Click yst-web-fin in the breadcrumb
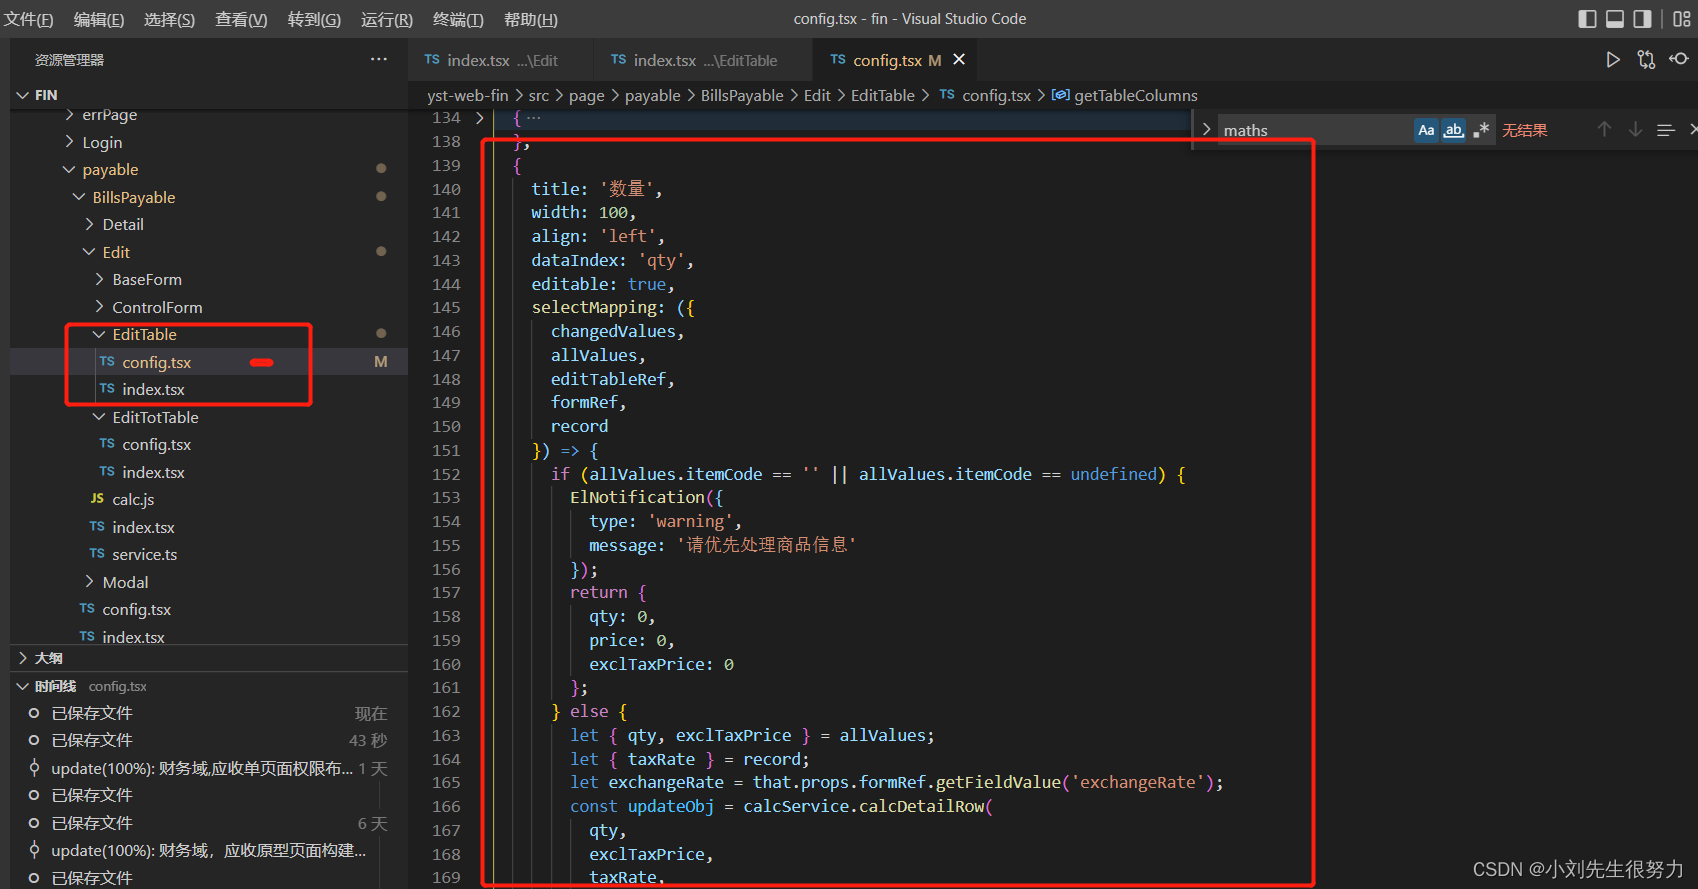The image size is (1698, 889). pos(468,95)
